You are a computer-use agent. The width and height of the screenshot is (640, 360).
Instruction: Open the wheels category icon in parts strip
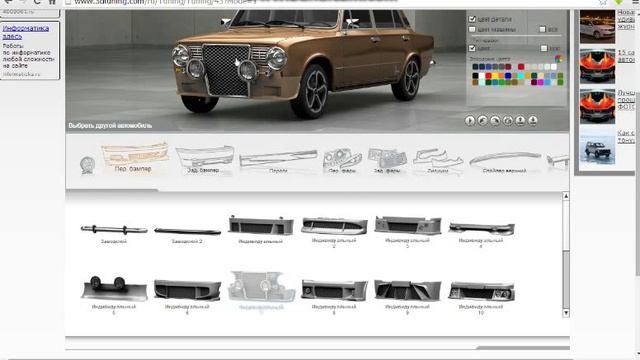pyautogui.click(x=87, y=165)
